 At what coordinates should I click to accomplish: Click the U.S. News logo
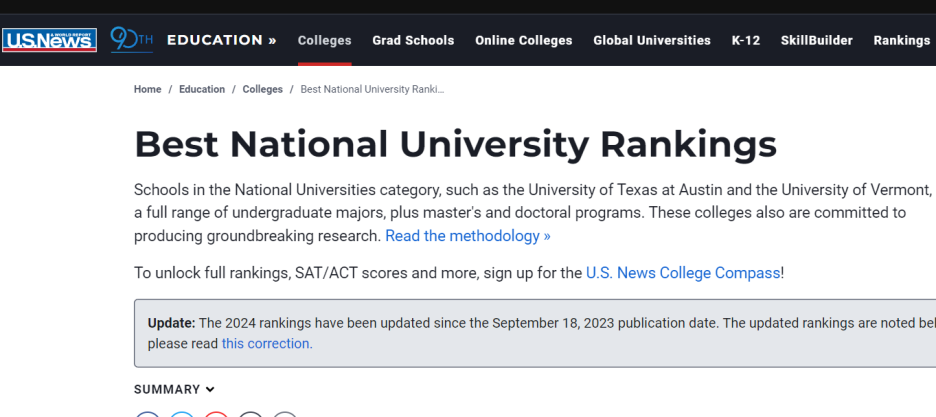tap(49, 40)
